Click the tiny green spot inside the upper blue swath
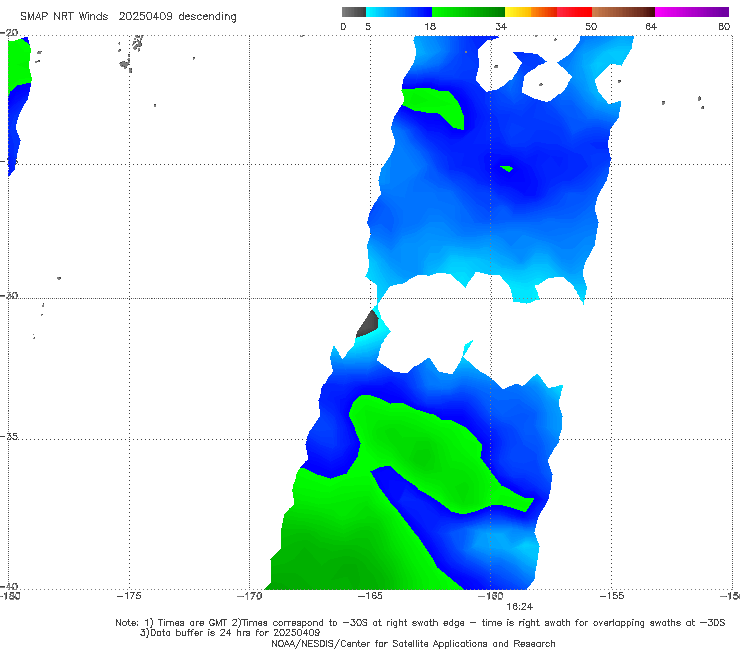 (x=507, y=168)
